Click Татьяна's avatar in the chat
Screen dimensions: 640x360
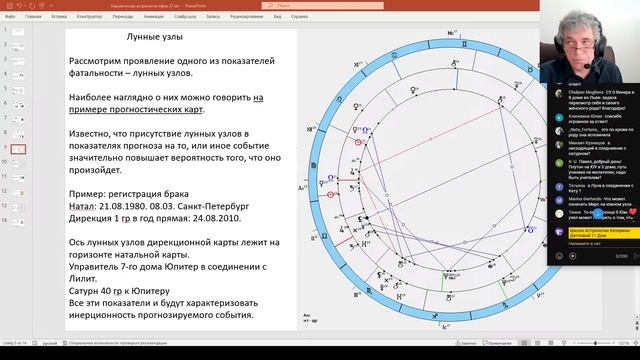click(x=559, y=187)
